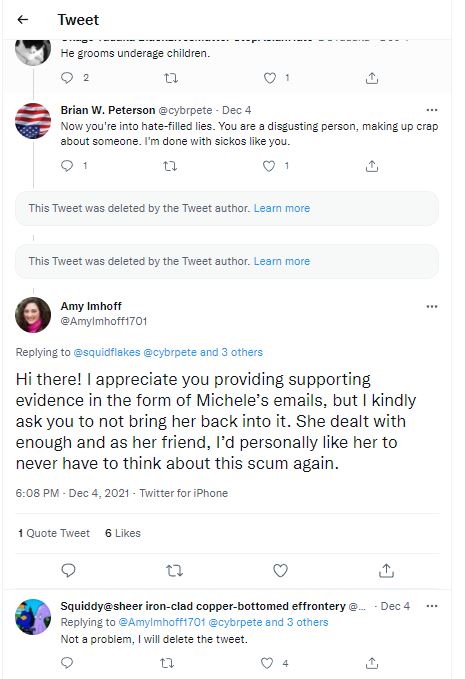Open @squidflakes mention in Replying to line

tap(107, 352)
